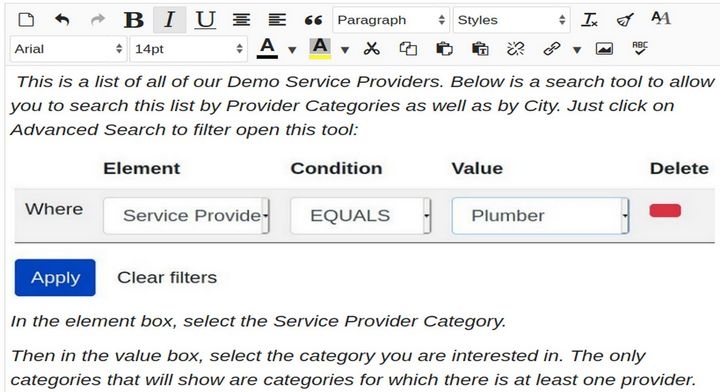
Task: Cut selection with scissors icon
Action: 371,48
